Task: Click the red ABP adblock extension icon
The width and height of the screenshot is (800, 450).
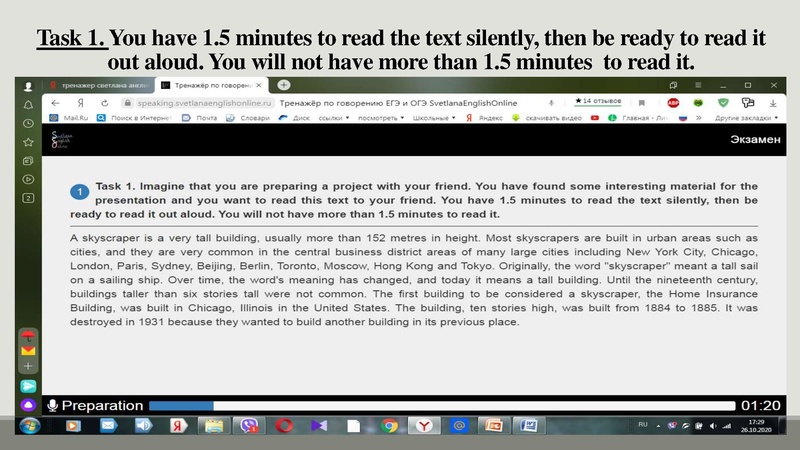Action: point(673,103)
